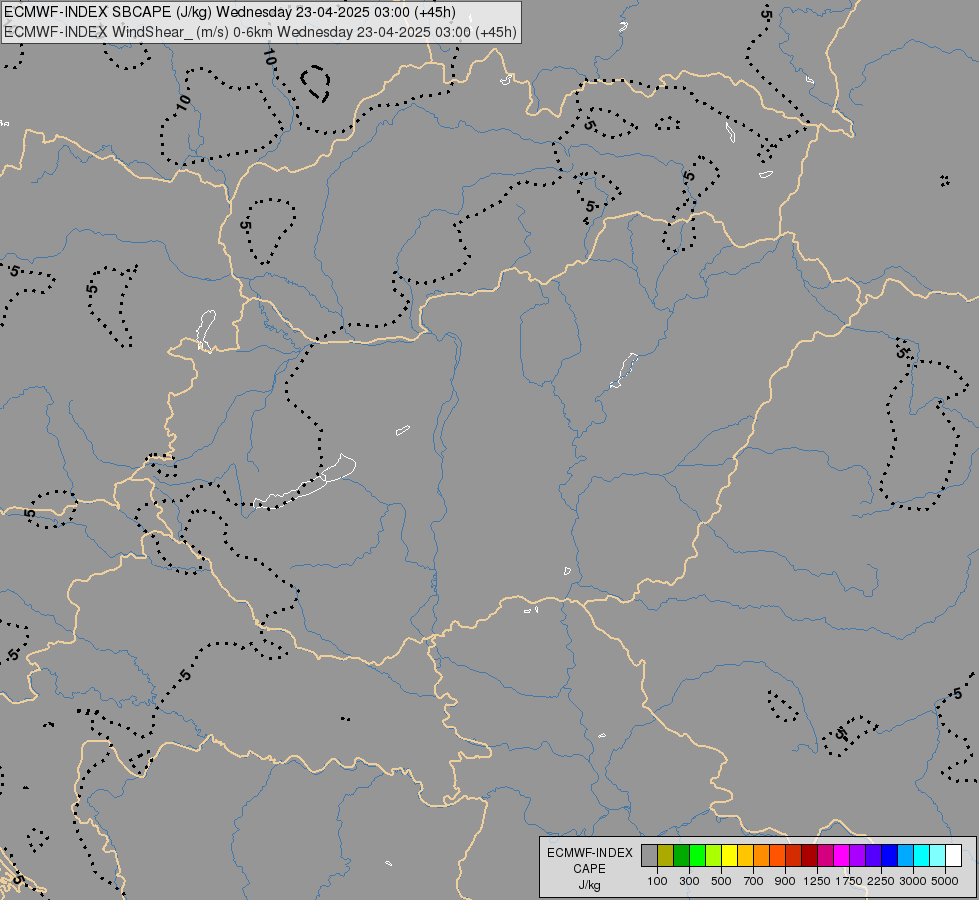Pick the magenta legend swatch left of 1750

(x=842, y=855)
